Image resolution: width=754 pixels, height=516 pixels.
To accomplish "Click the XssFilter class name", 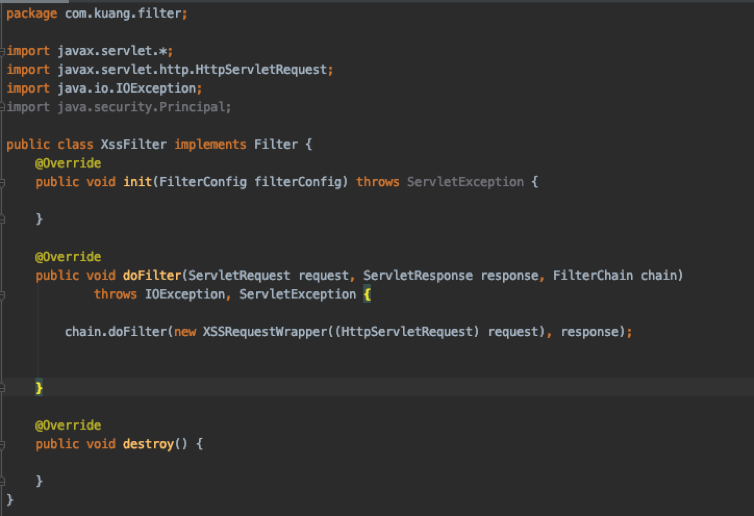I will 133,144.
